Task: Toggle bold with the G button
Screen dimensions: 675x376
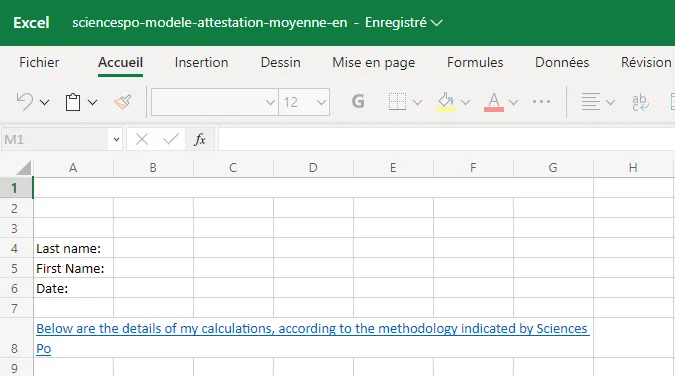Action: [x=358, y=102]
